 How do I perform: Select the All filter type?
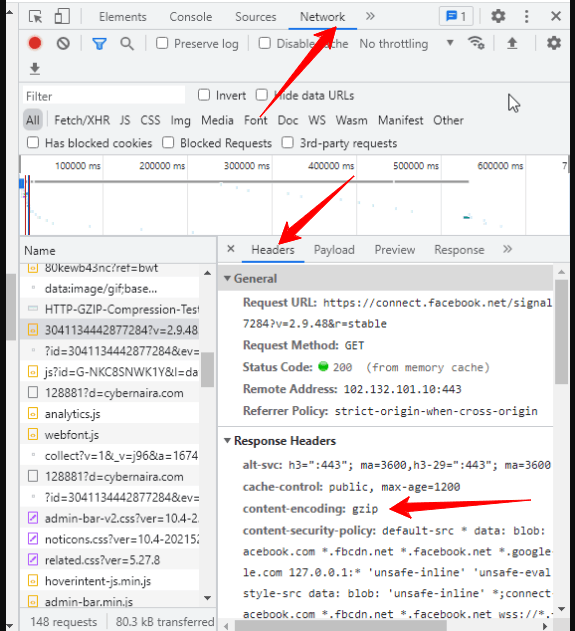(33, 120)
